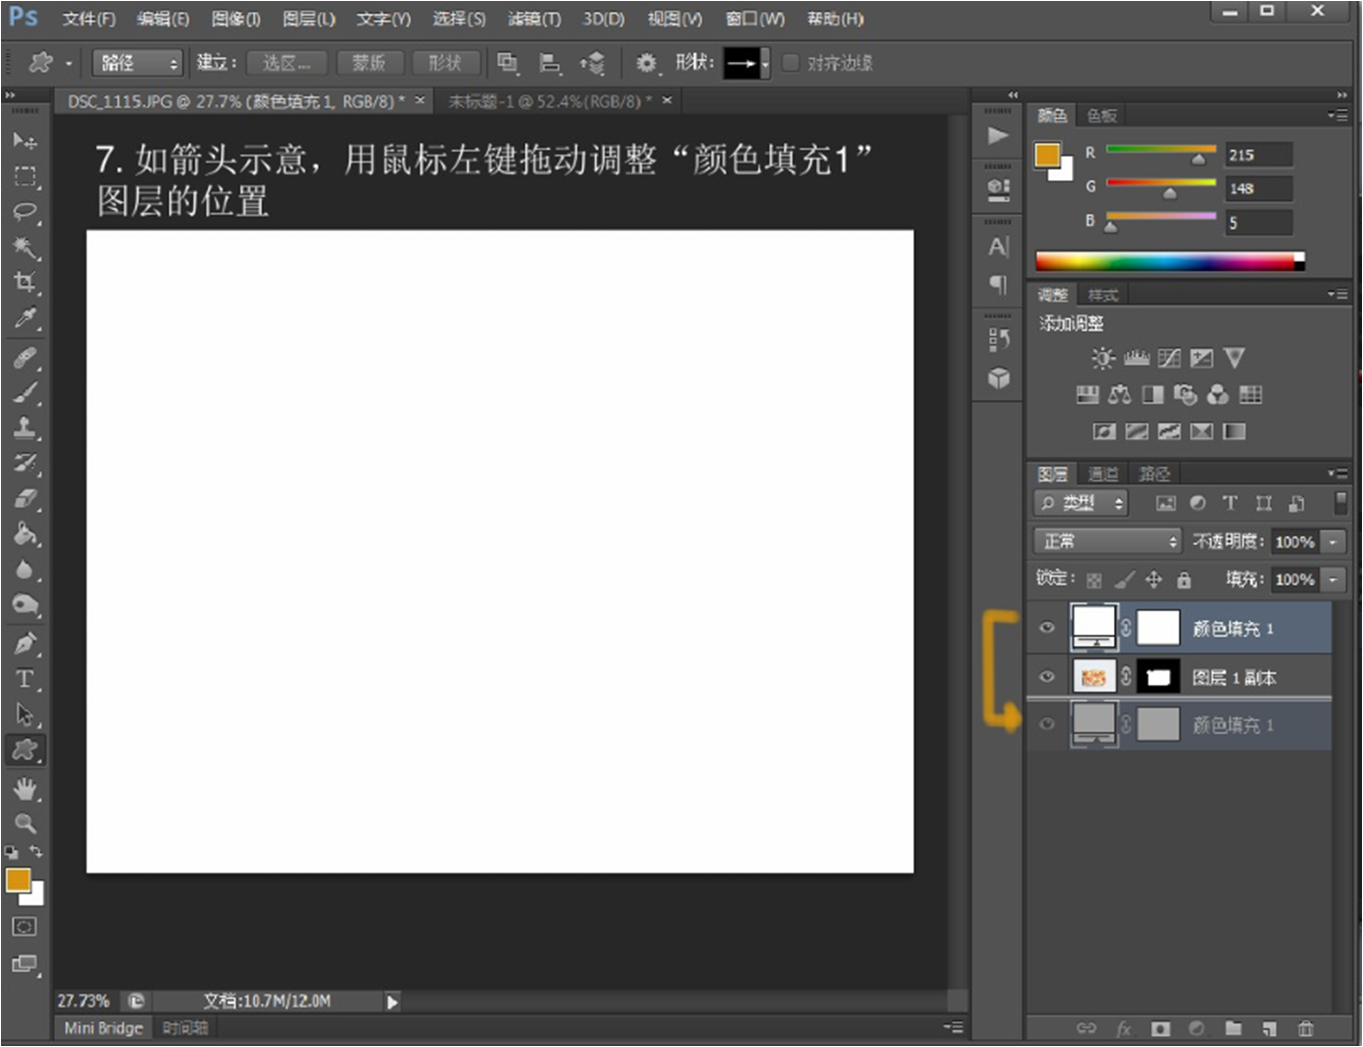1363x1047 pixels.
Task: Activate the Hand tool
Action: tap(25, 788)
